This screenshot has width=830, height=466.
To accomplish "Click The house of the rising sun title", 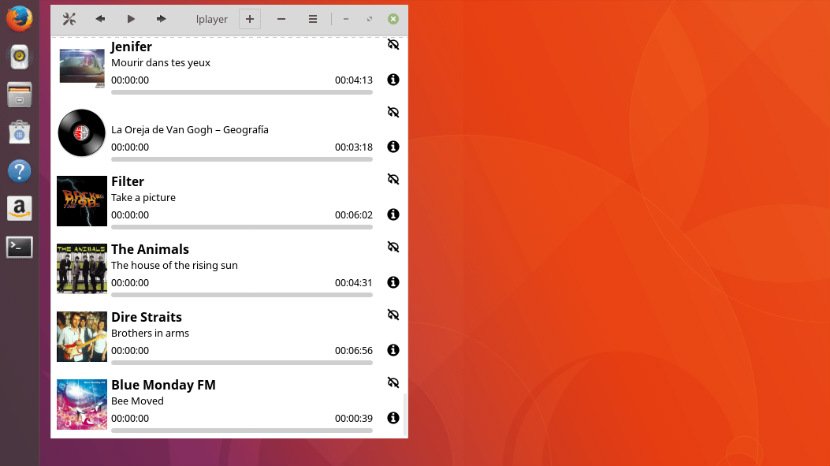I will [x=174, y=265].
